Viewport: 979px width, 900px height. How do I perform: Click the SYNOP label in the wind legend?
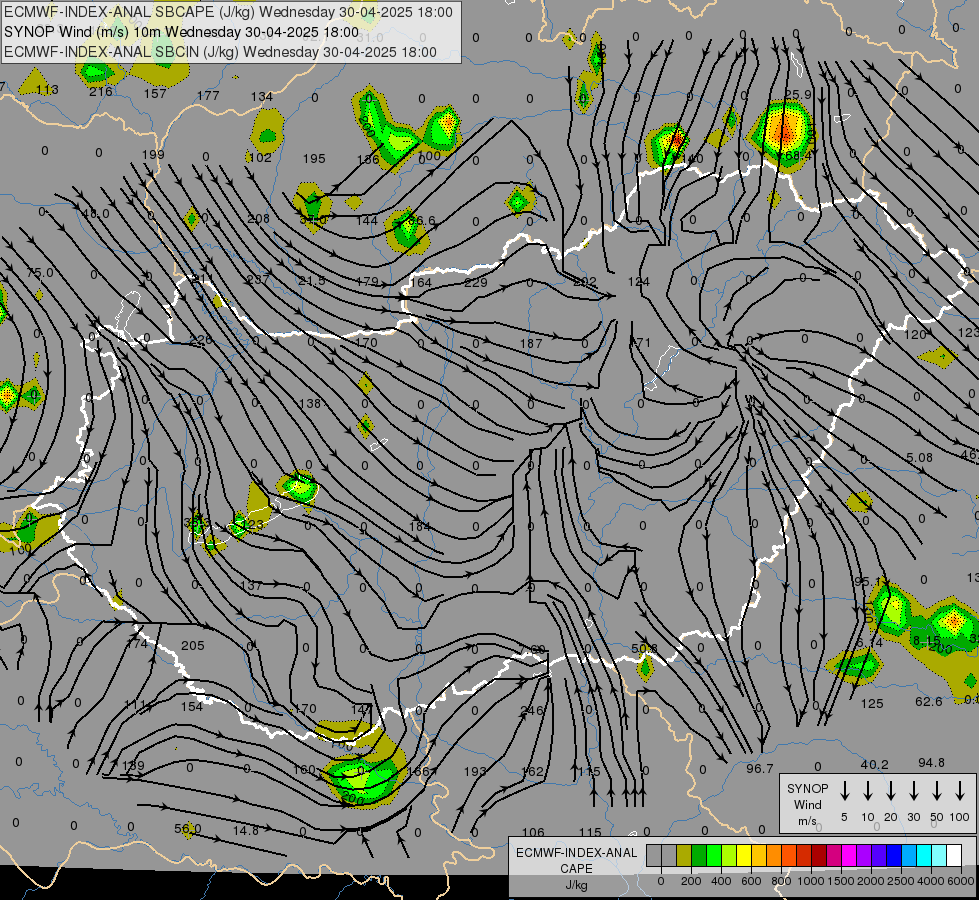point(807,788)
